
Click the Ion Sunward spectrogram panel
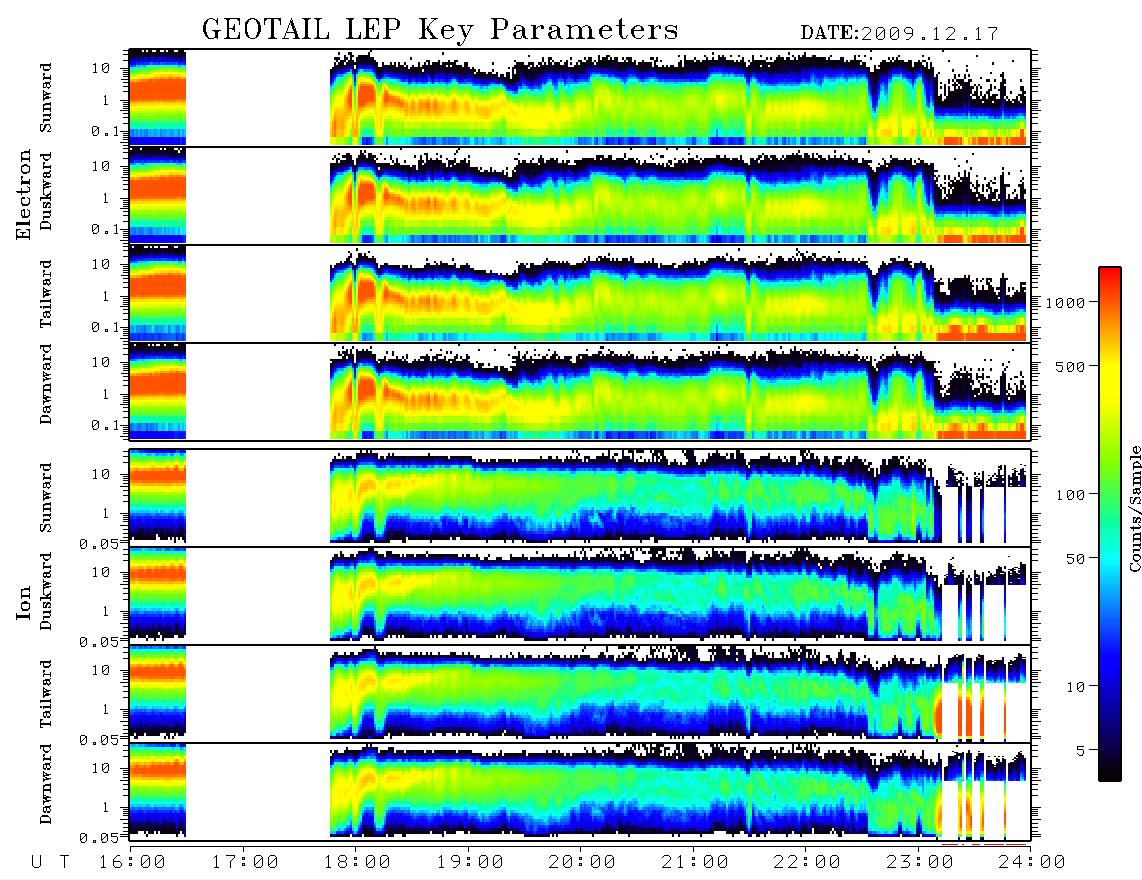pyautogui.click(x=580, y=498)
